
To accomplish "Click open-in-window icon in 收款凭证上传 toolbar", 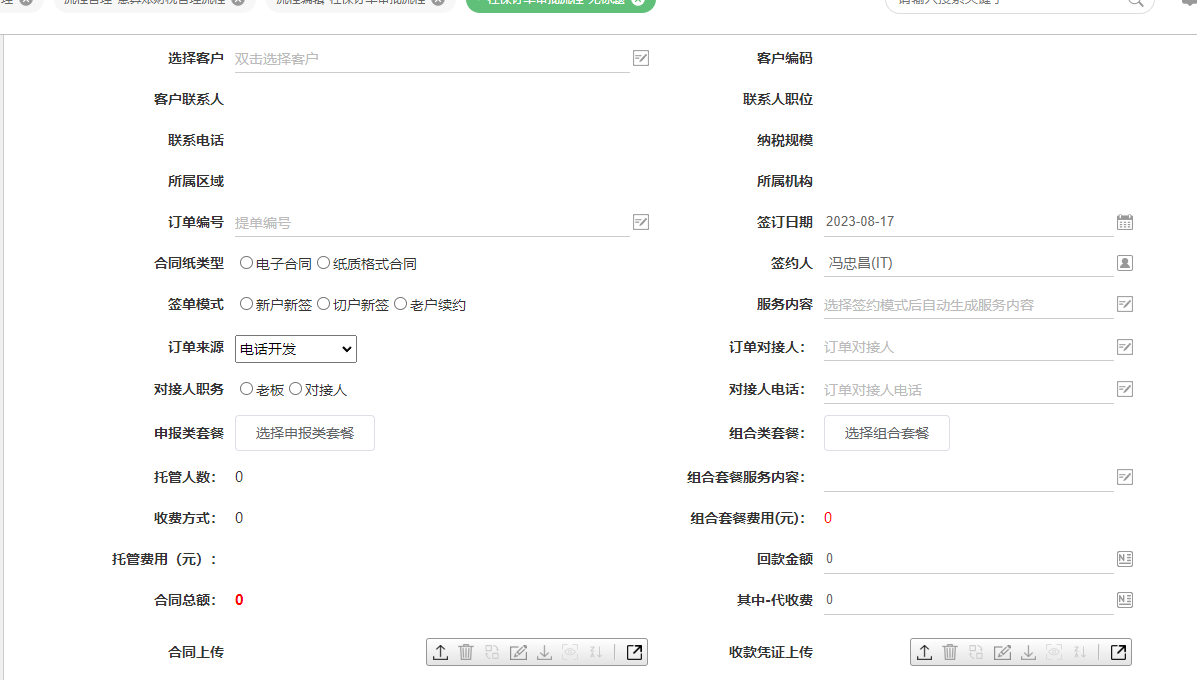I will pos(1118,653).
